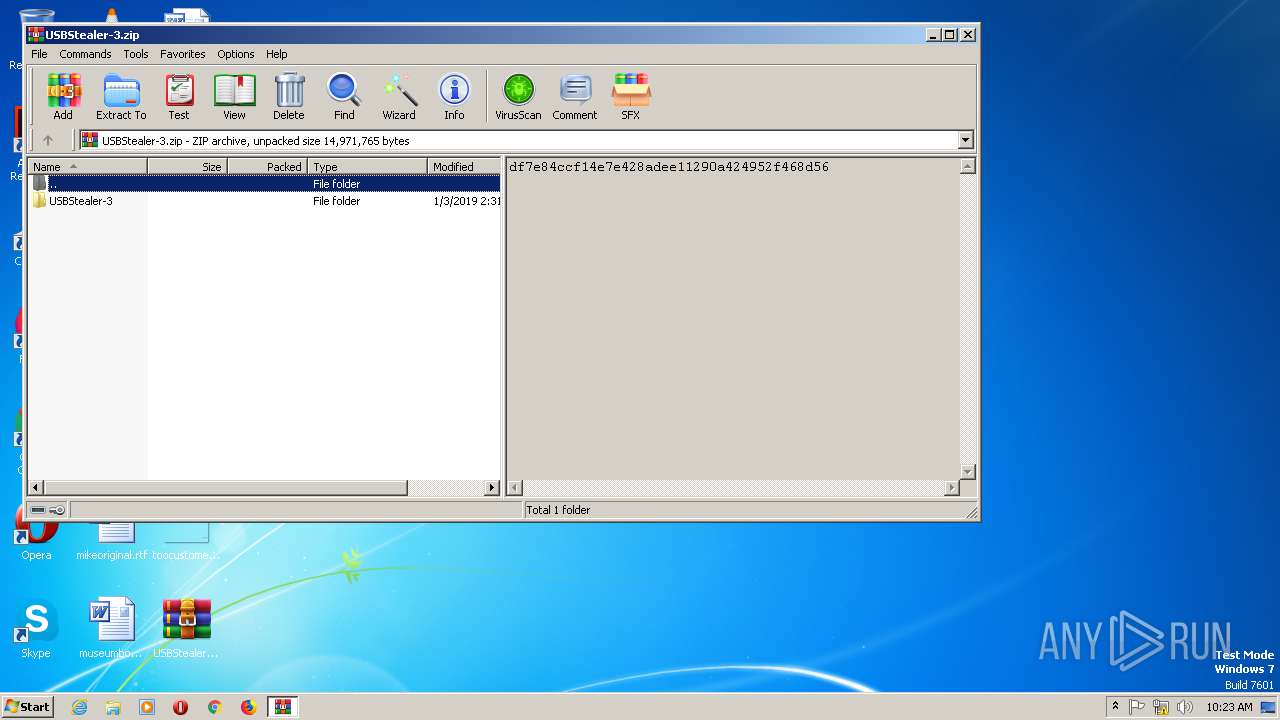Select the Skype desktop shortcut

tap(36, 630)
